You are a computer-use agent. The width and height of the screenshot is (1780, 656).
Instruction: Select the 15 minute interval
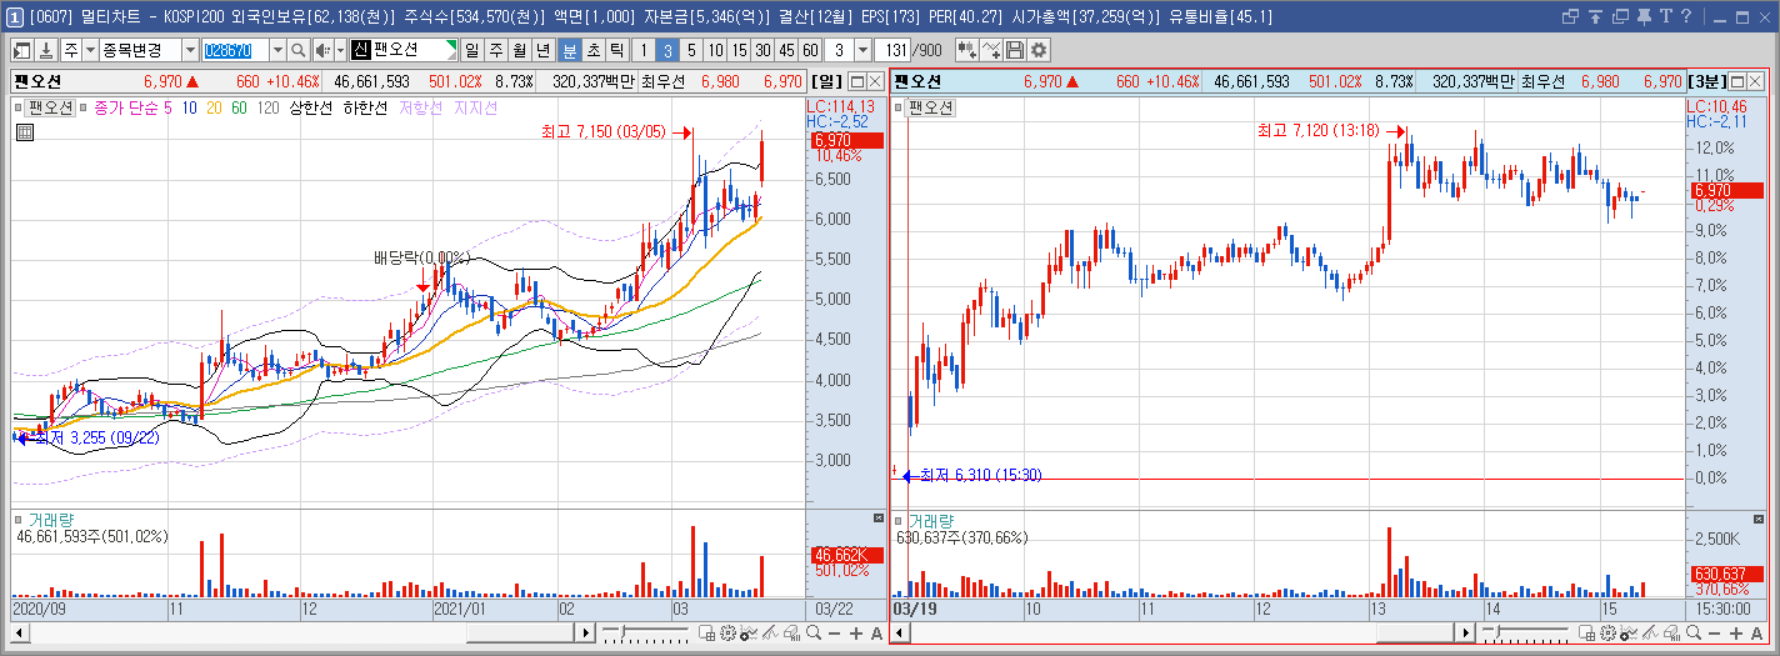(739, 50)
